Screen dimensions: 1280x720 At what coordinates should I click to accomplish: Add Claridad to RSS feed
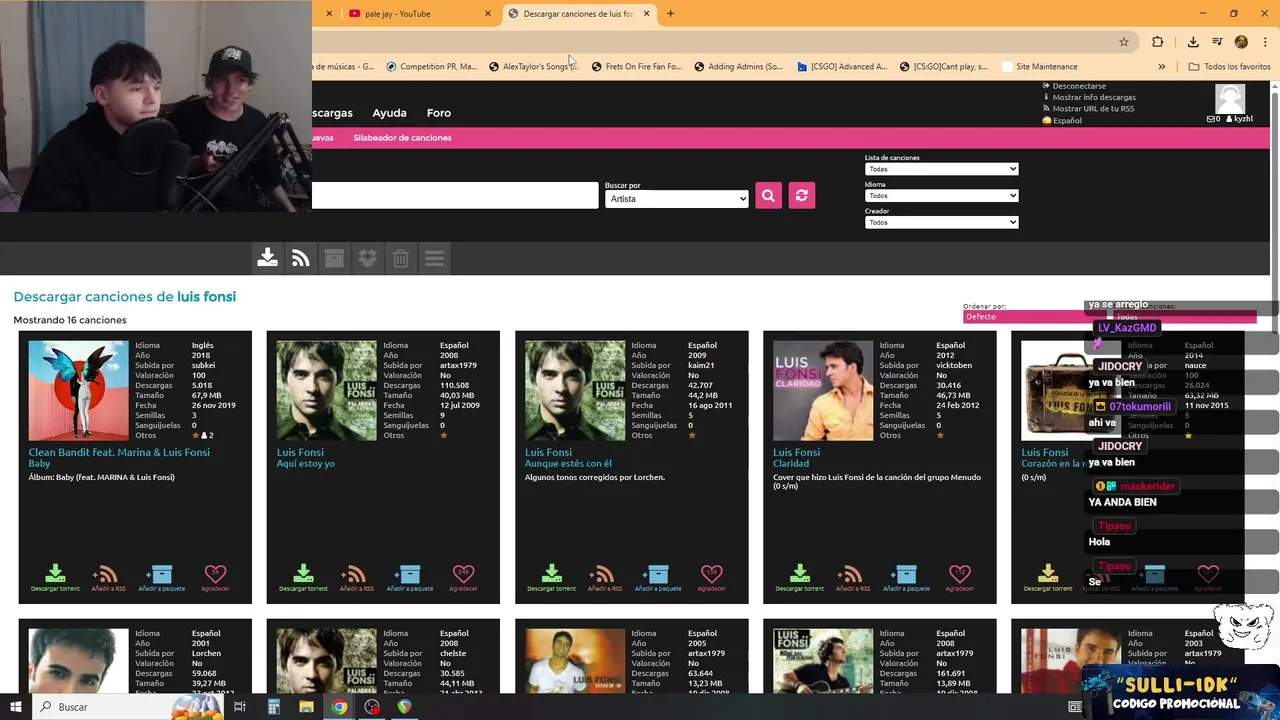[x=852, y=577]
